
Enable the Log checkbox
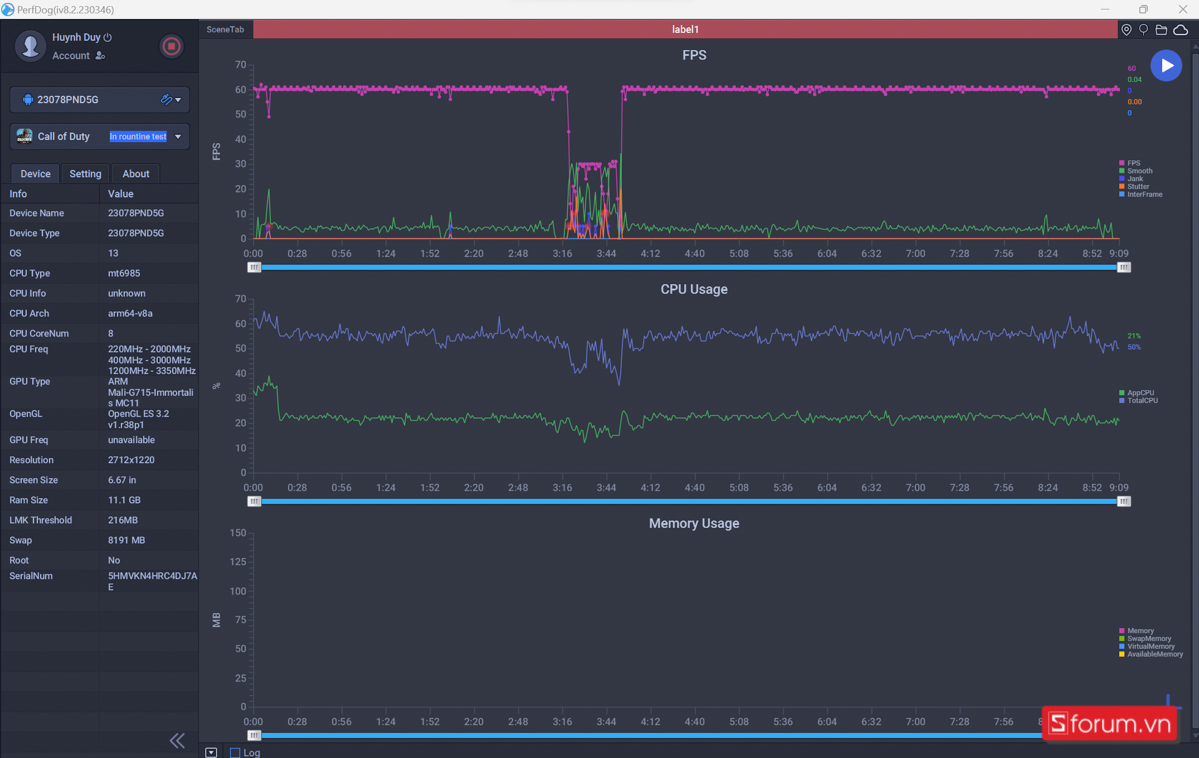235,752
